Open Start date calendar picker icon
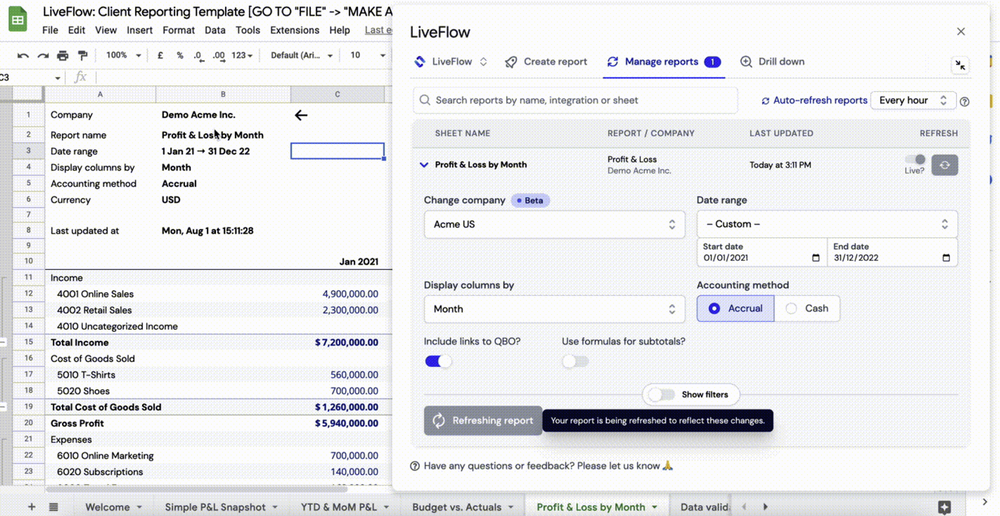This screenshot has height=516, width=1000. 816,258
